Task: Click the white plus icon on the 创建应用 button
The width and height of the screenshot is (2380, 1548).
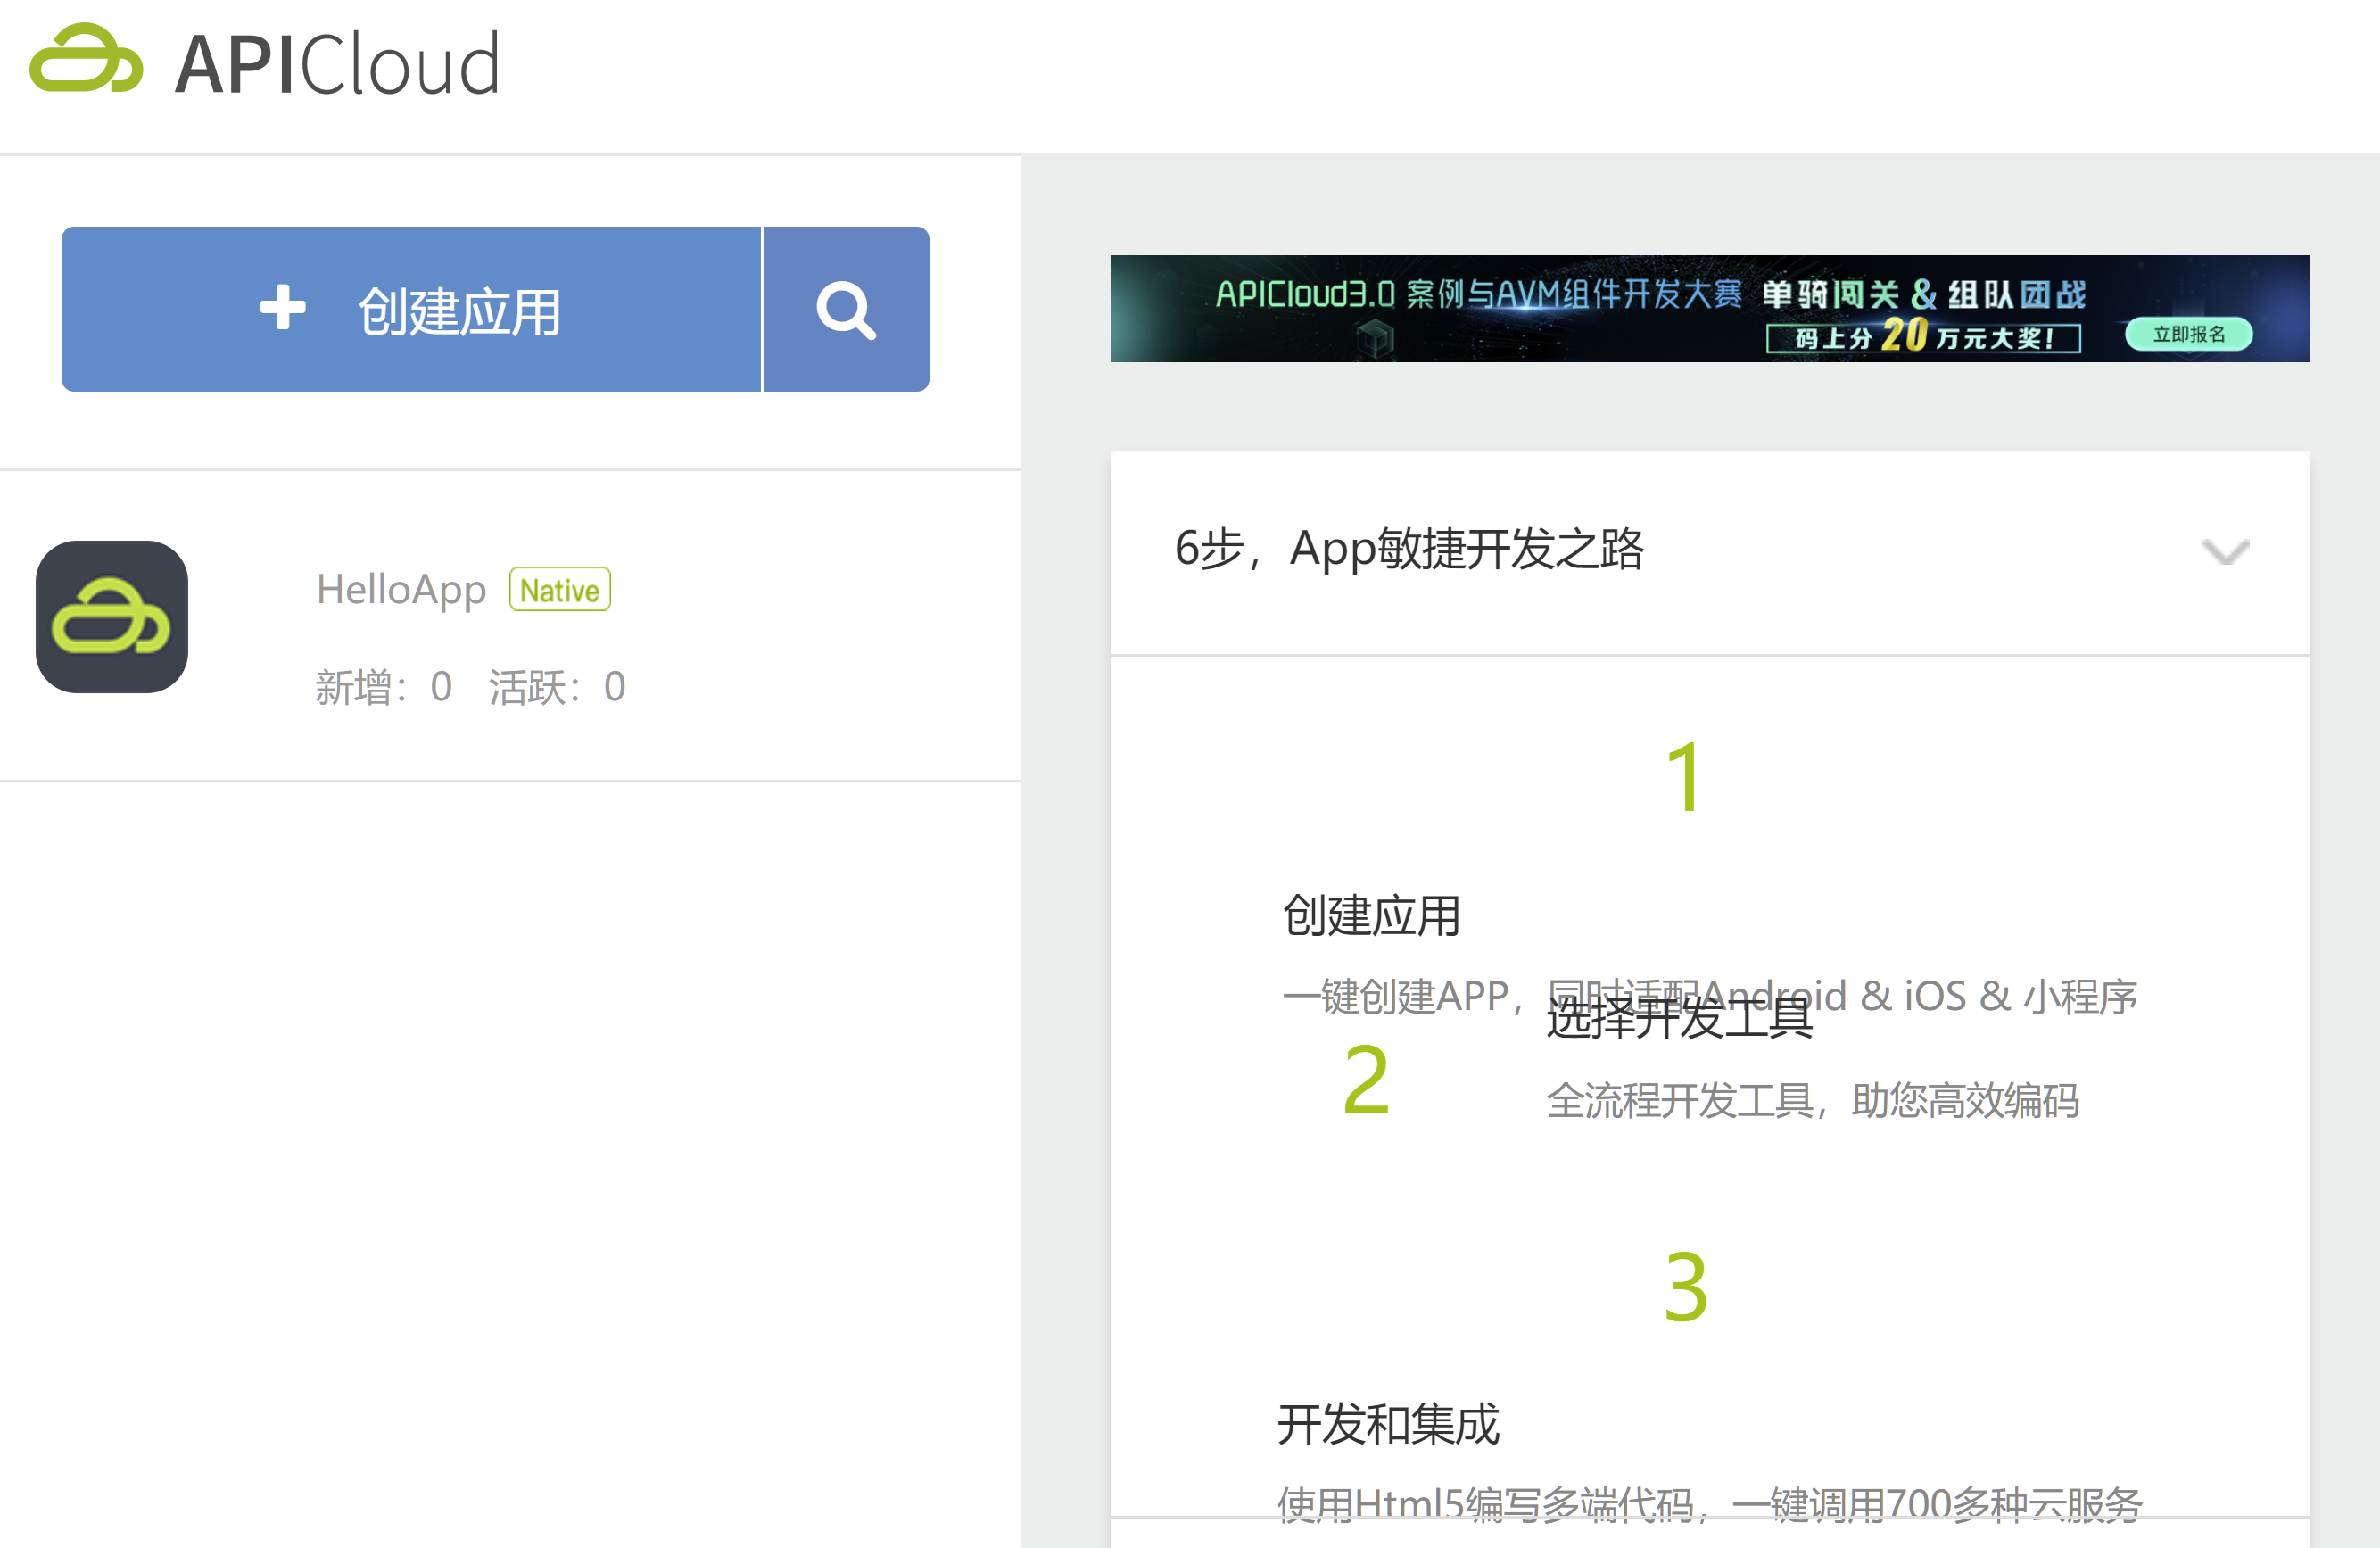Action: [283, 307]
